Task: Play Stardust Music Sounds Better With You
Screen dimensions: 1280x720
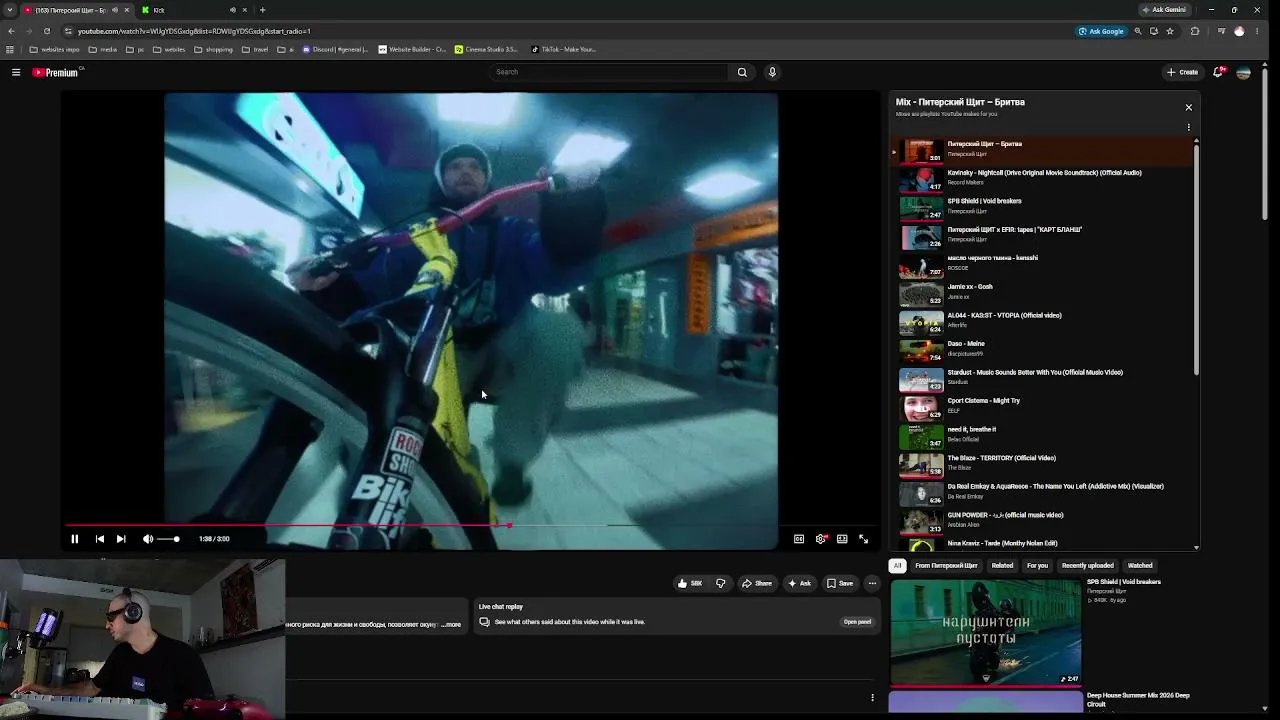Action: pos(1044,380)
